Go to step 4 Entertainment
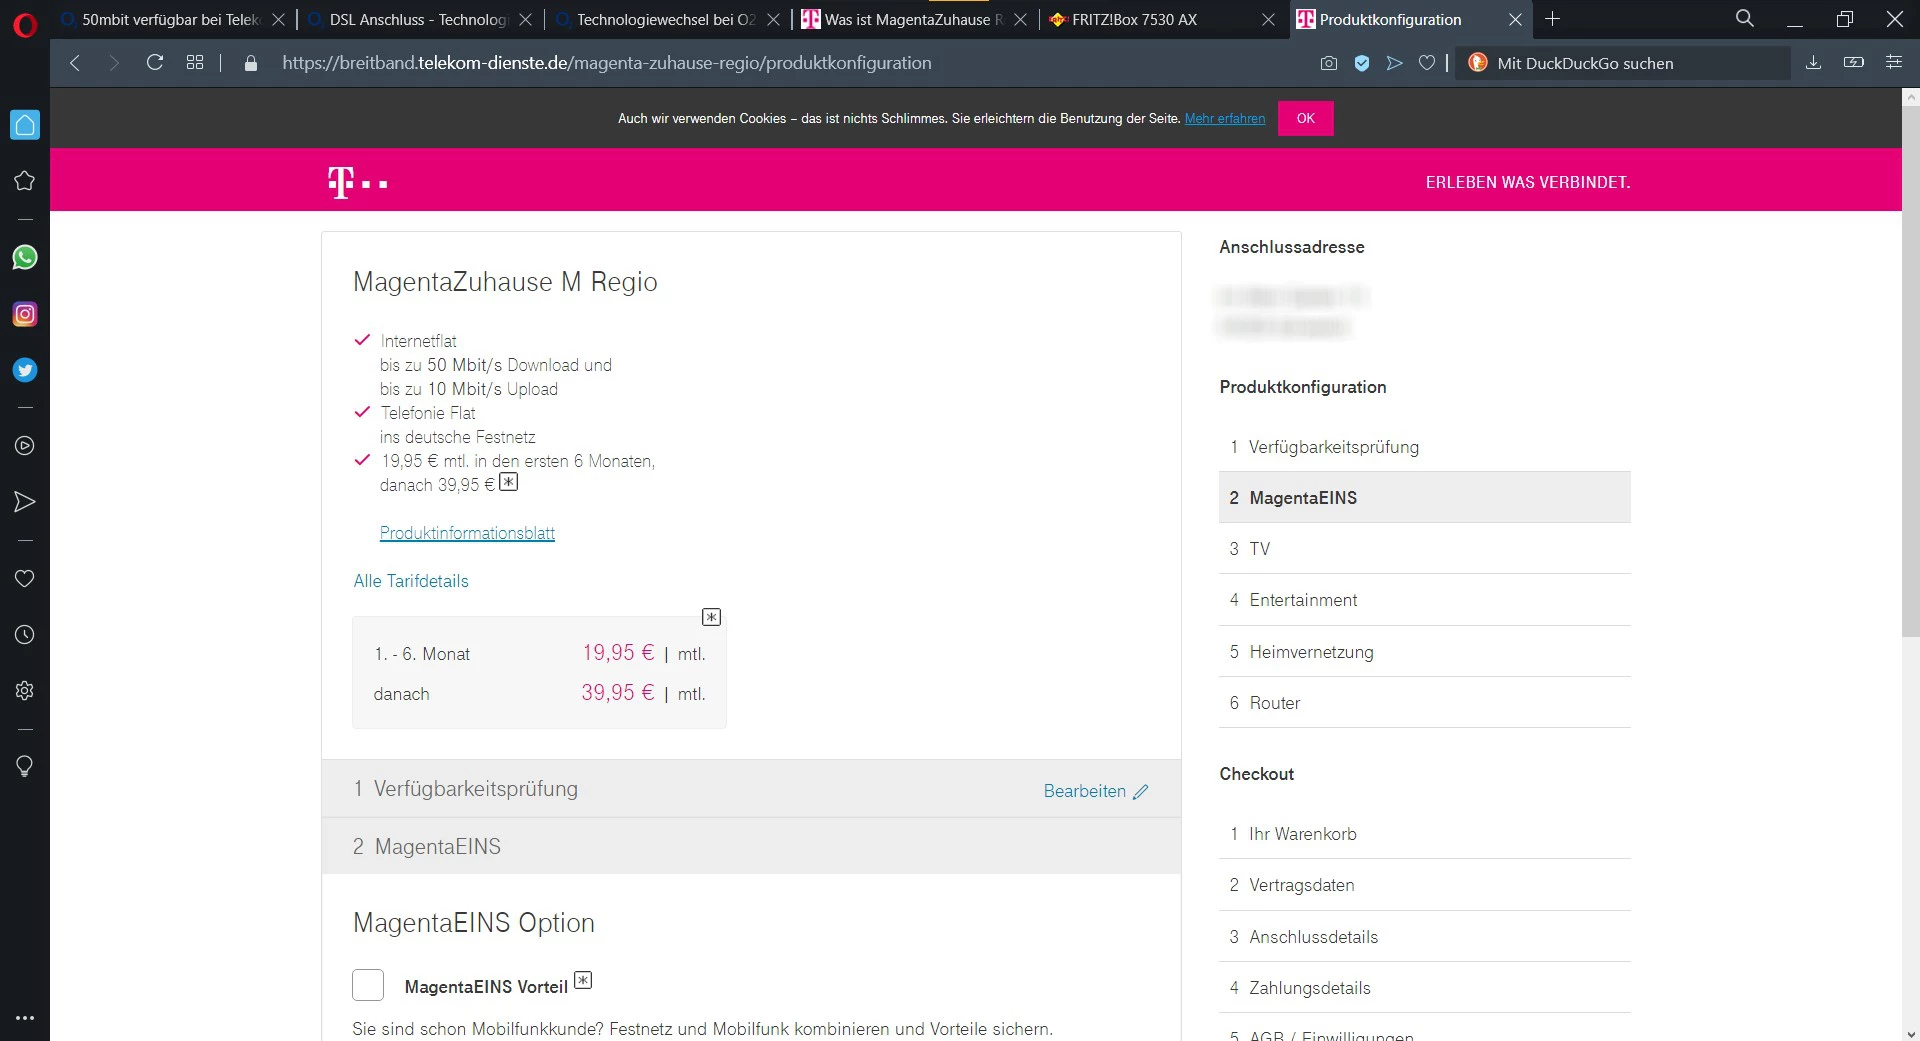This screenshot has width=1920, height=1041. point(1425,600)
